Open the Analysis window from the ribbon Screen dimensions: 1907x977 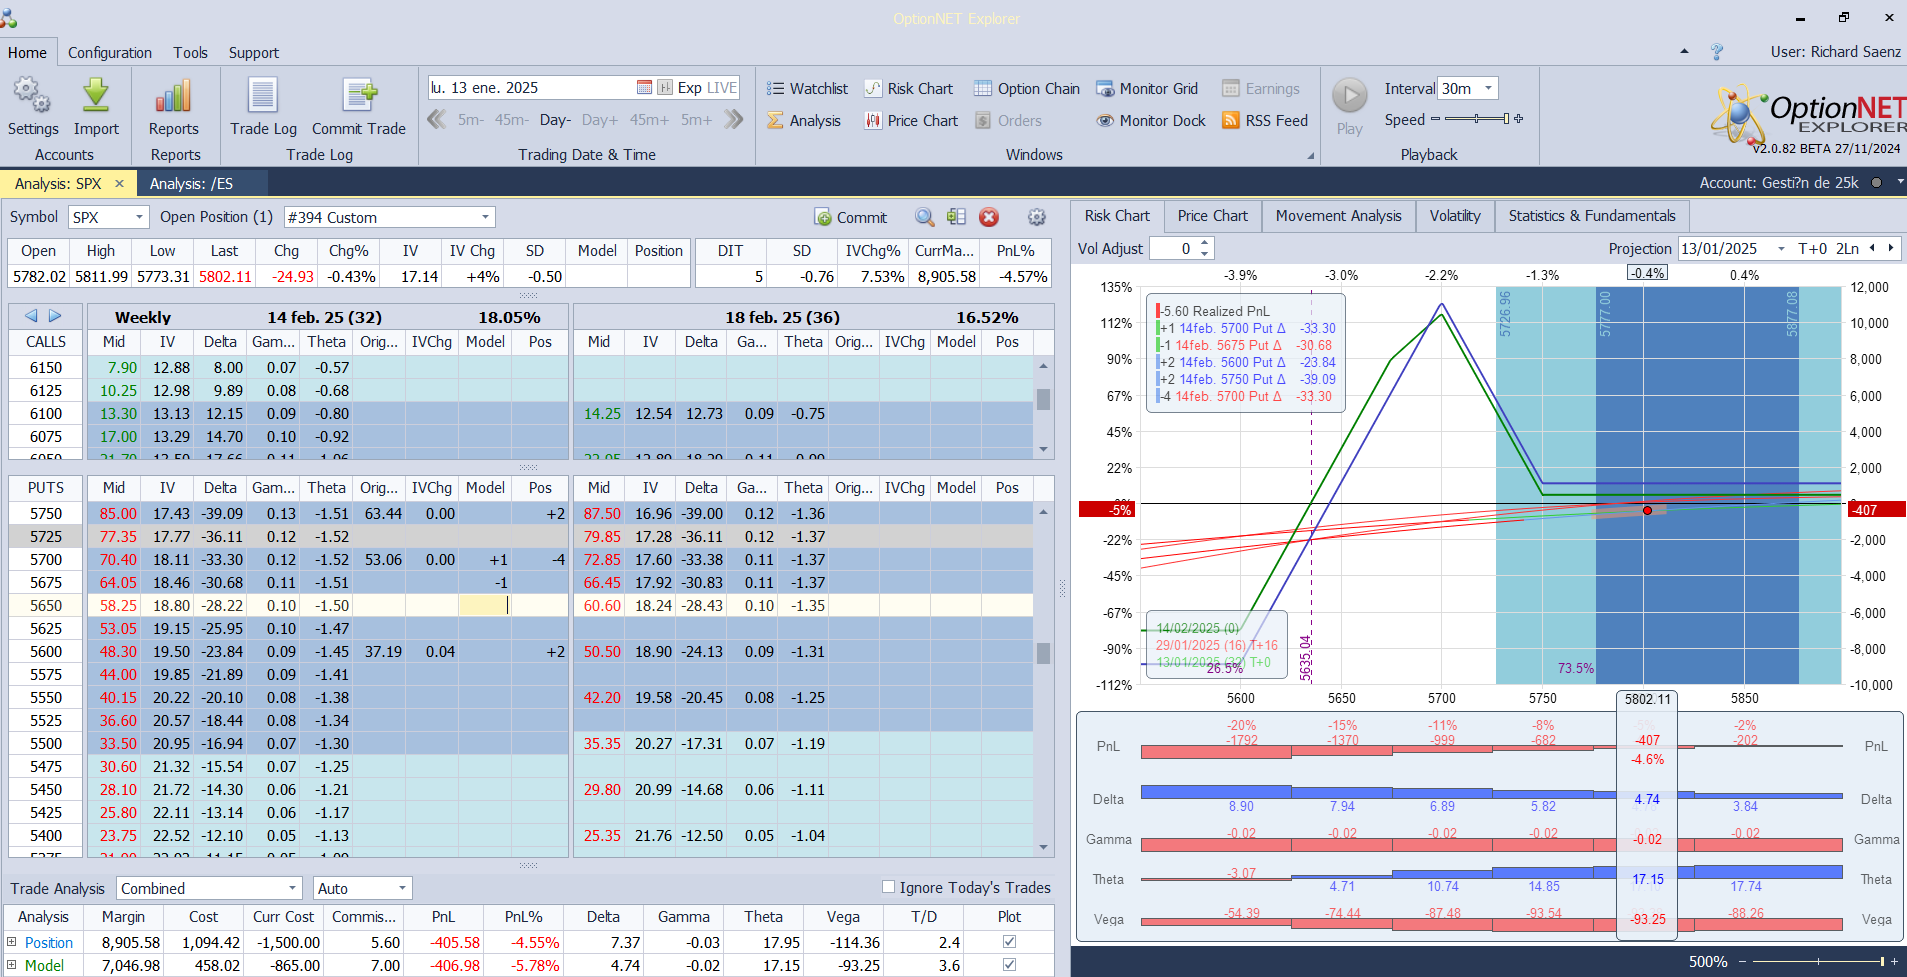coord(804,121)
